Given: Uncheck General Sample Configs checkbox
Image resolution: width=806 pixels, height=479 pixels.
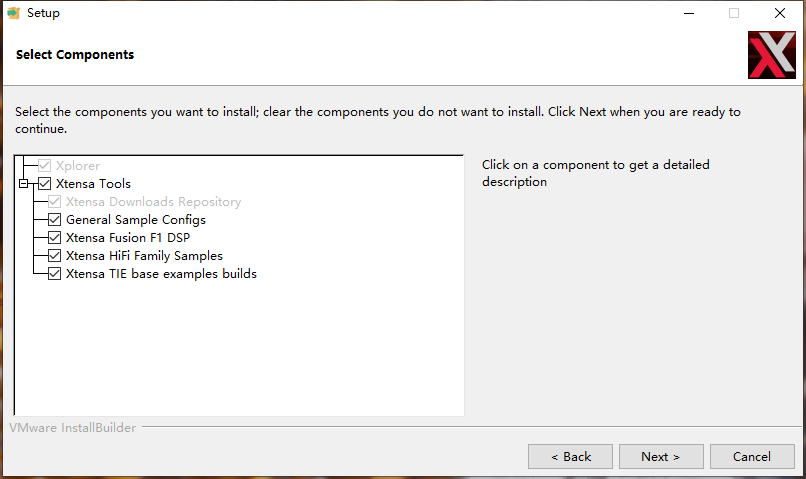Looking at the screenshot, I should tap(54, 220).
